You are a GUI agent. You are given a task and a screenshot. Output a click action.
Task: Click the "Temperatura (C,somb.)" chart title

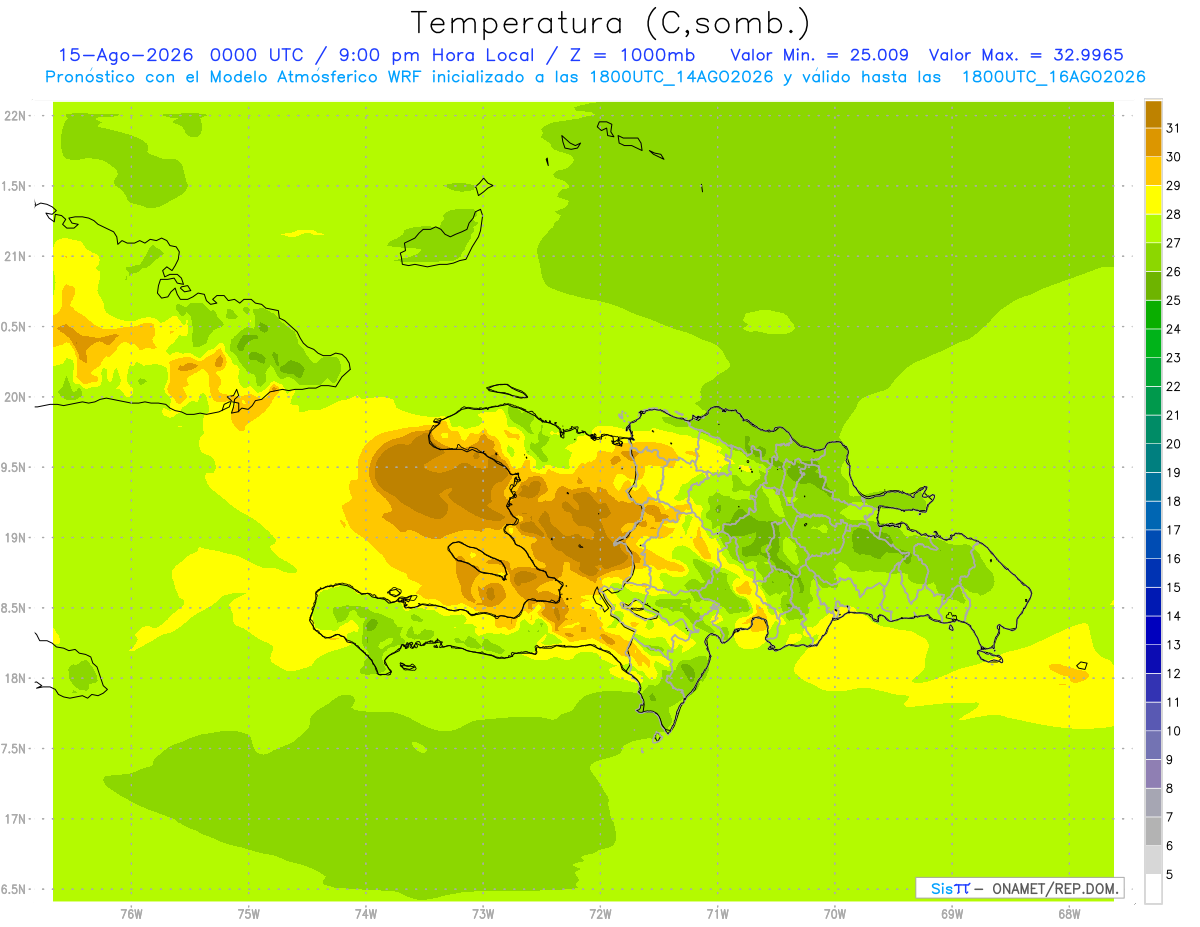(610, 22)
